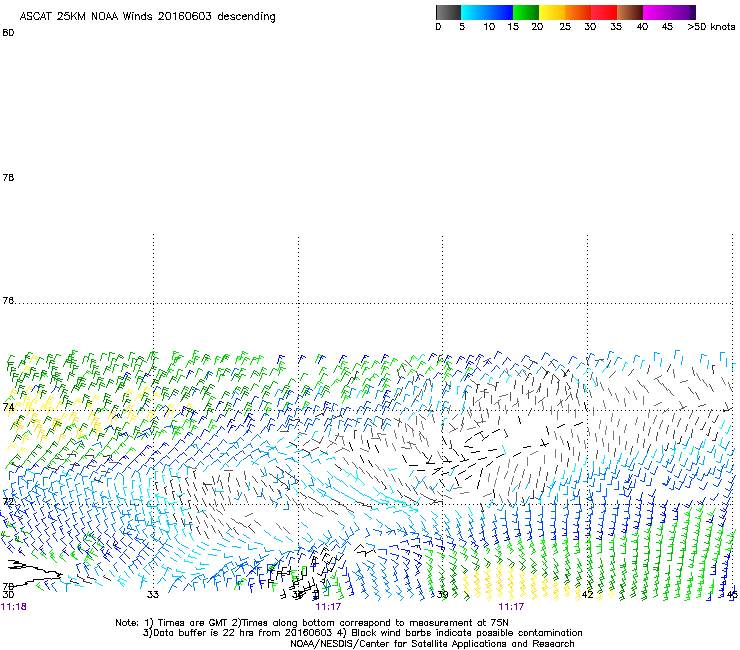Click the color scale's 30 tick label
740x650 pixels.
tap(590, 27)
